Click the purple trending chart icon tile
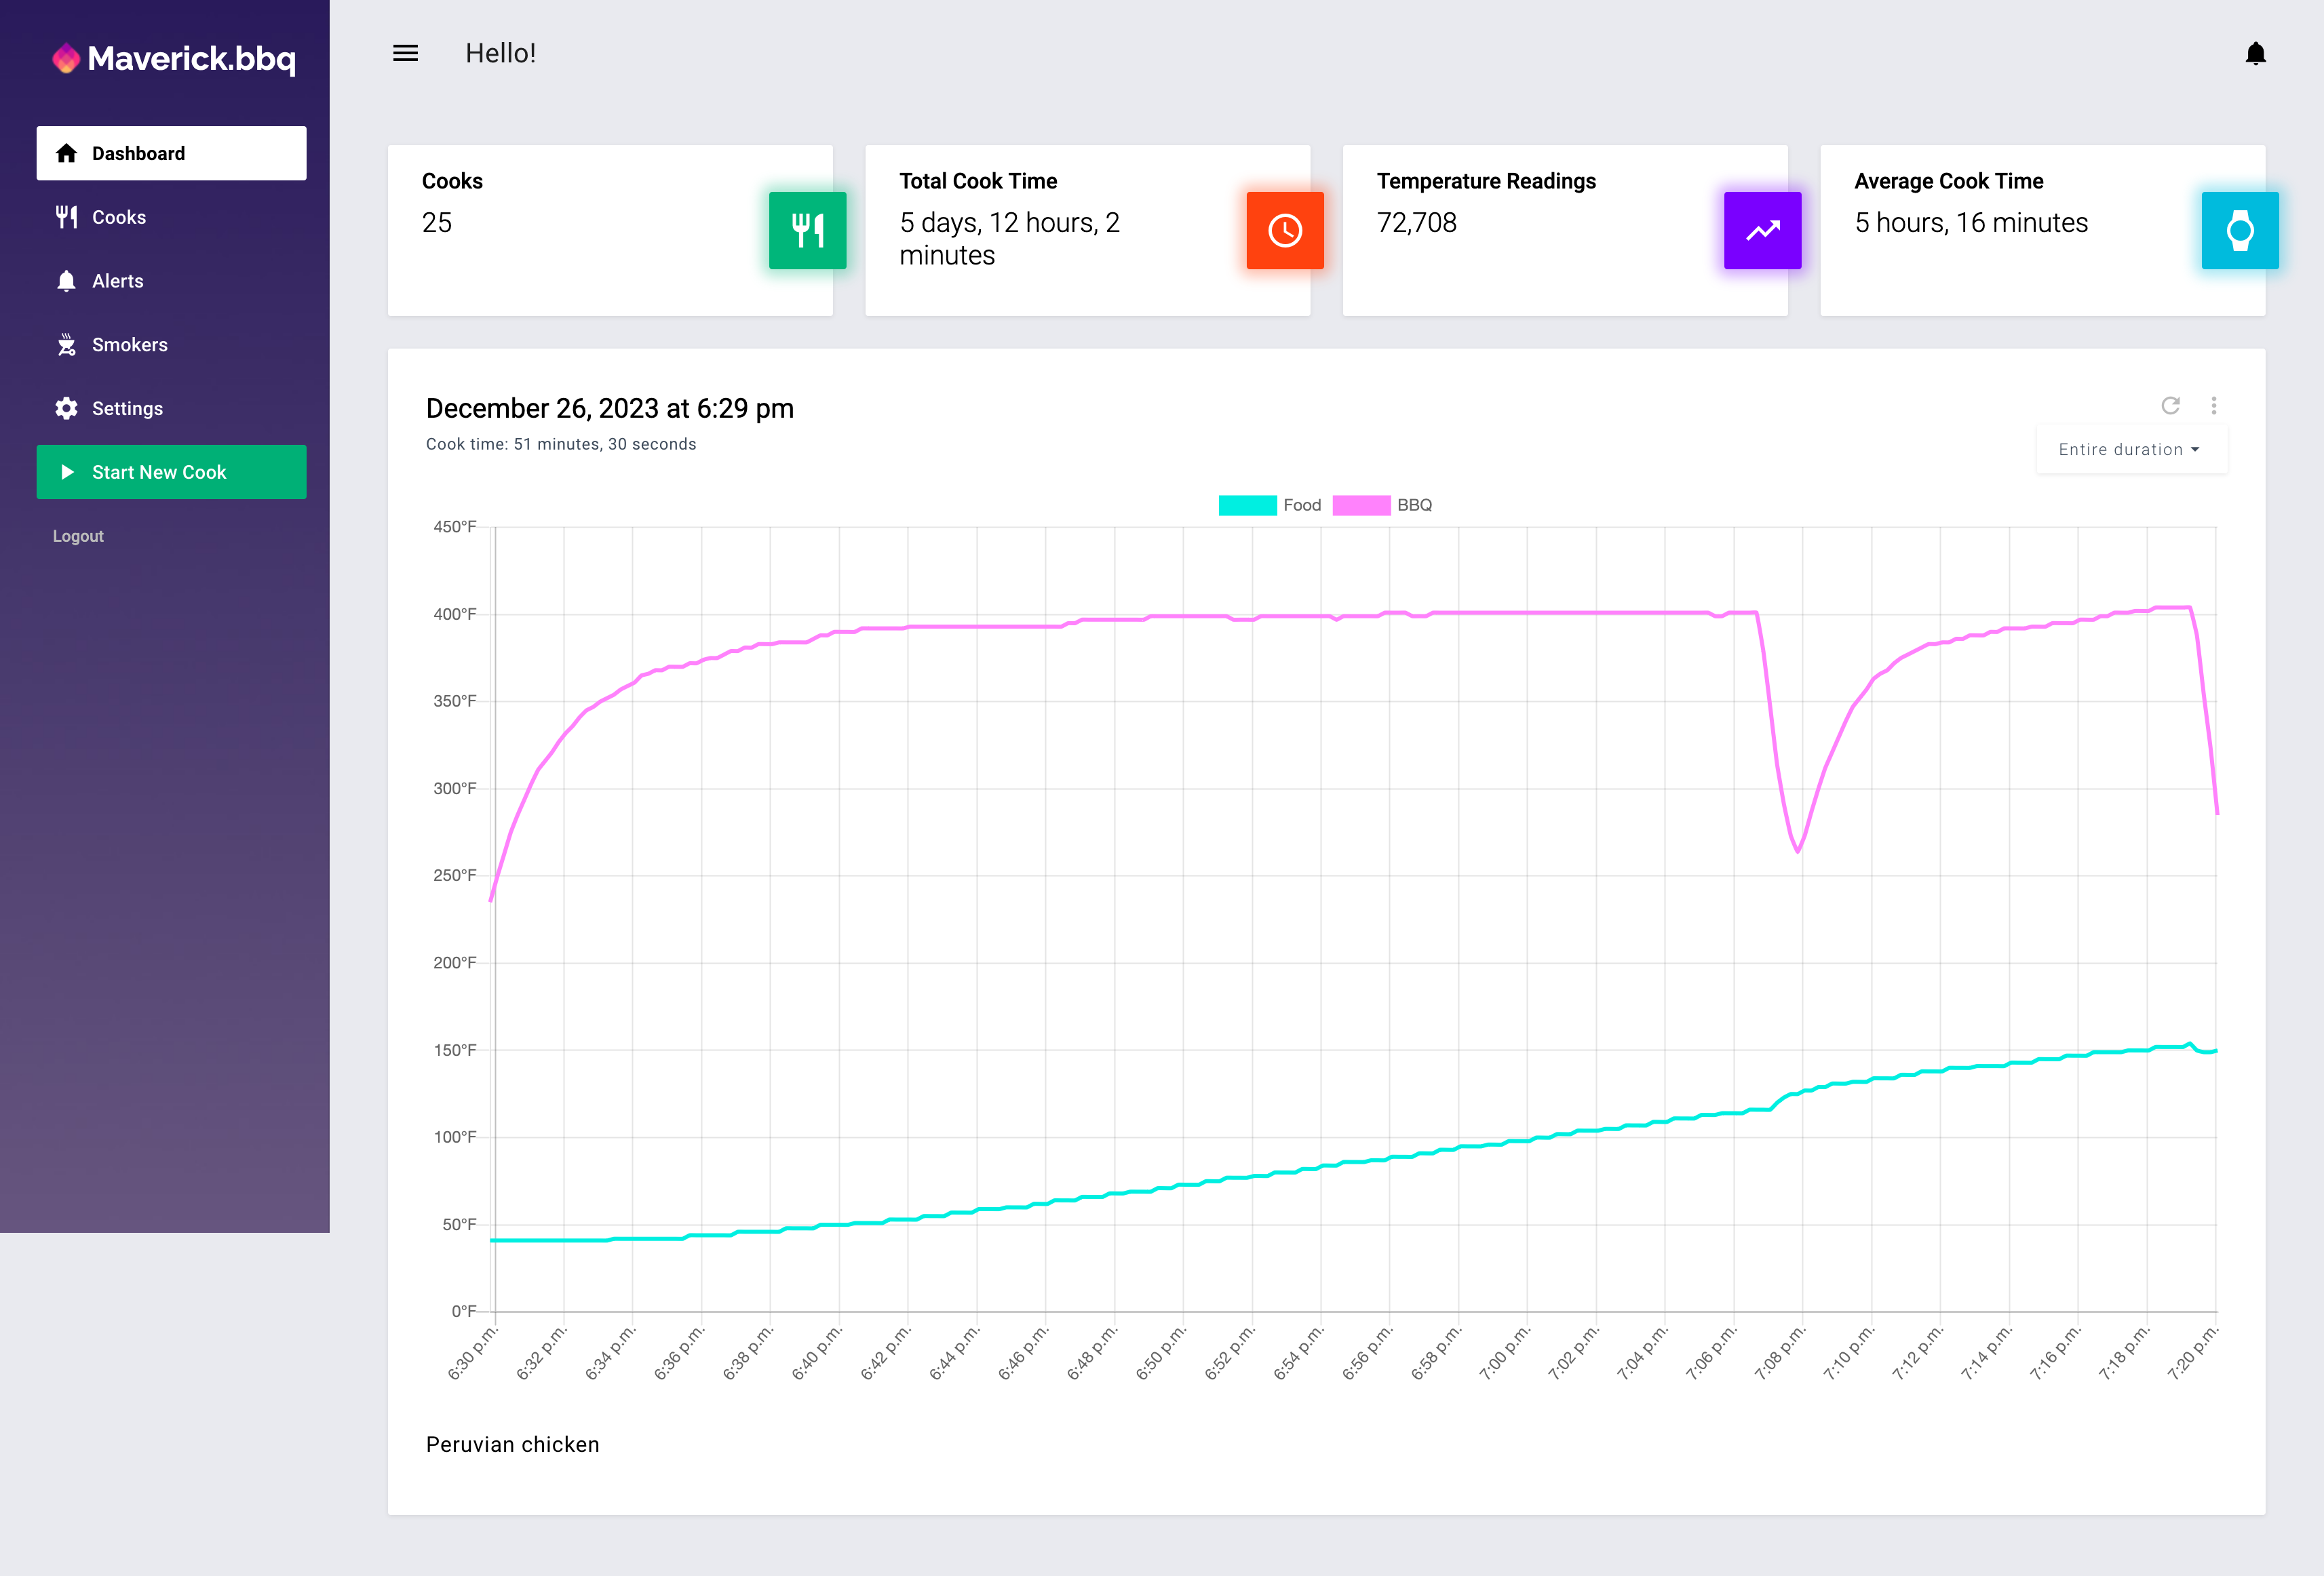This screenshot has width=2324, height=1576. pos(1762,230)
